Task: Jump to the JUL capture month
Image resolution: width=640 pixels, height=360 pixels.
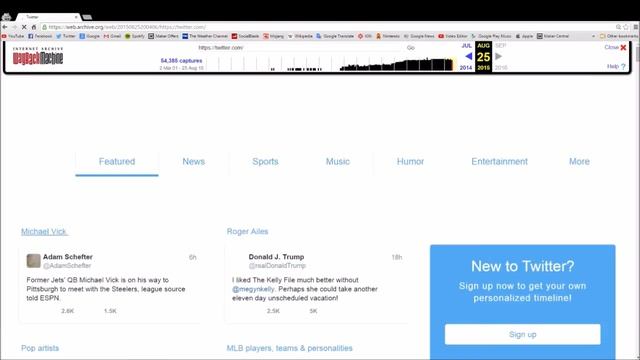Action: click(x=467, y=46)
